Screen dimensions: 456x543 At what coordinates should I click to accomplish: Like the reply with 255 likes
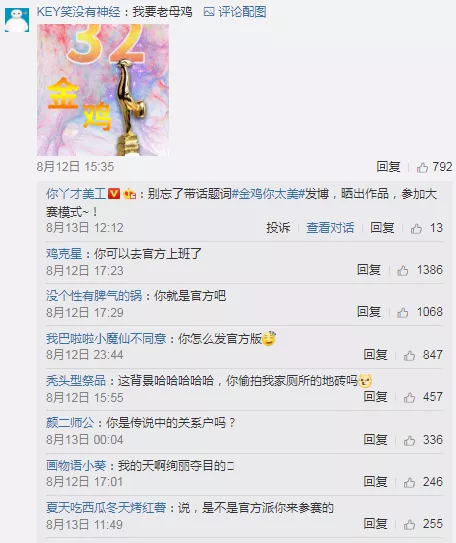(409, 524)
